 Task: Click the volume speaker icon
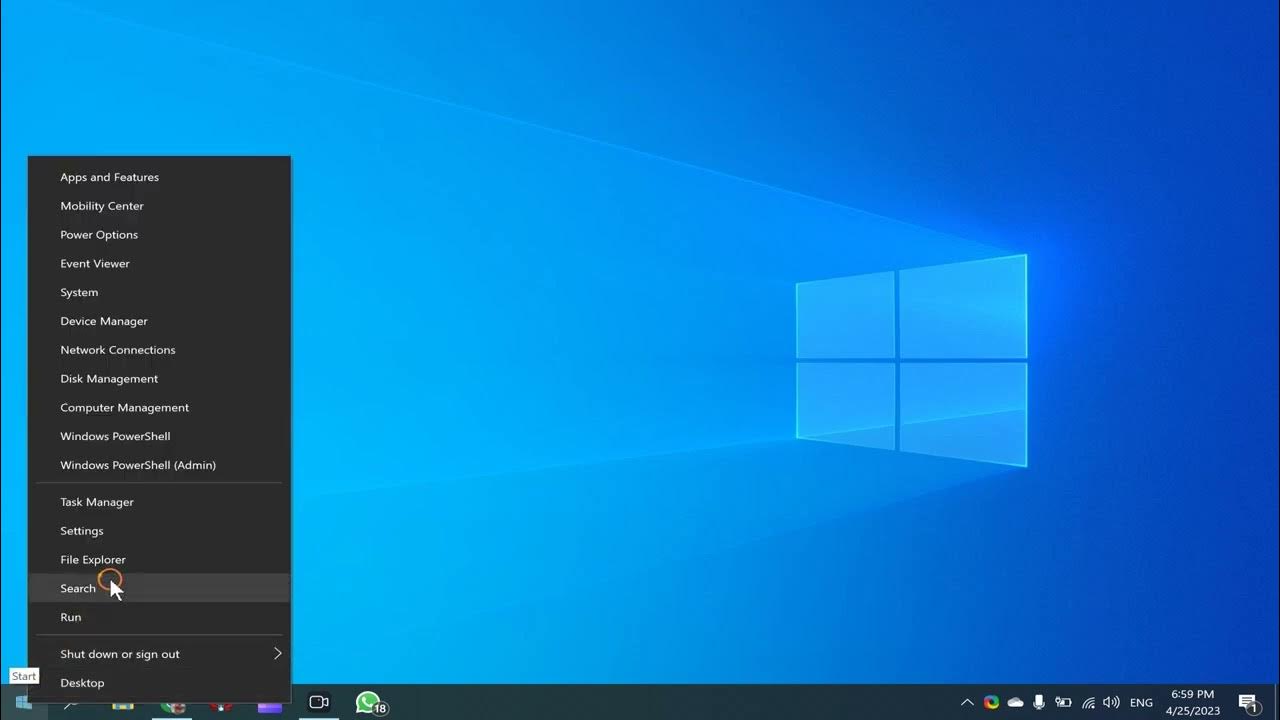coord(1111,703)
